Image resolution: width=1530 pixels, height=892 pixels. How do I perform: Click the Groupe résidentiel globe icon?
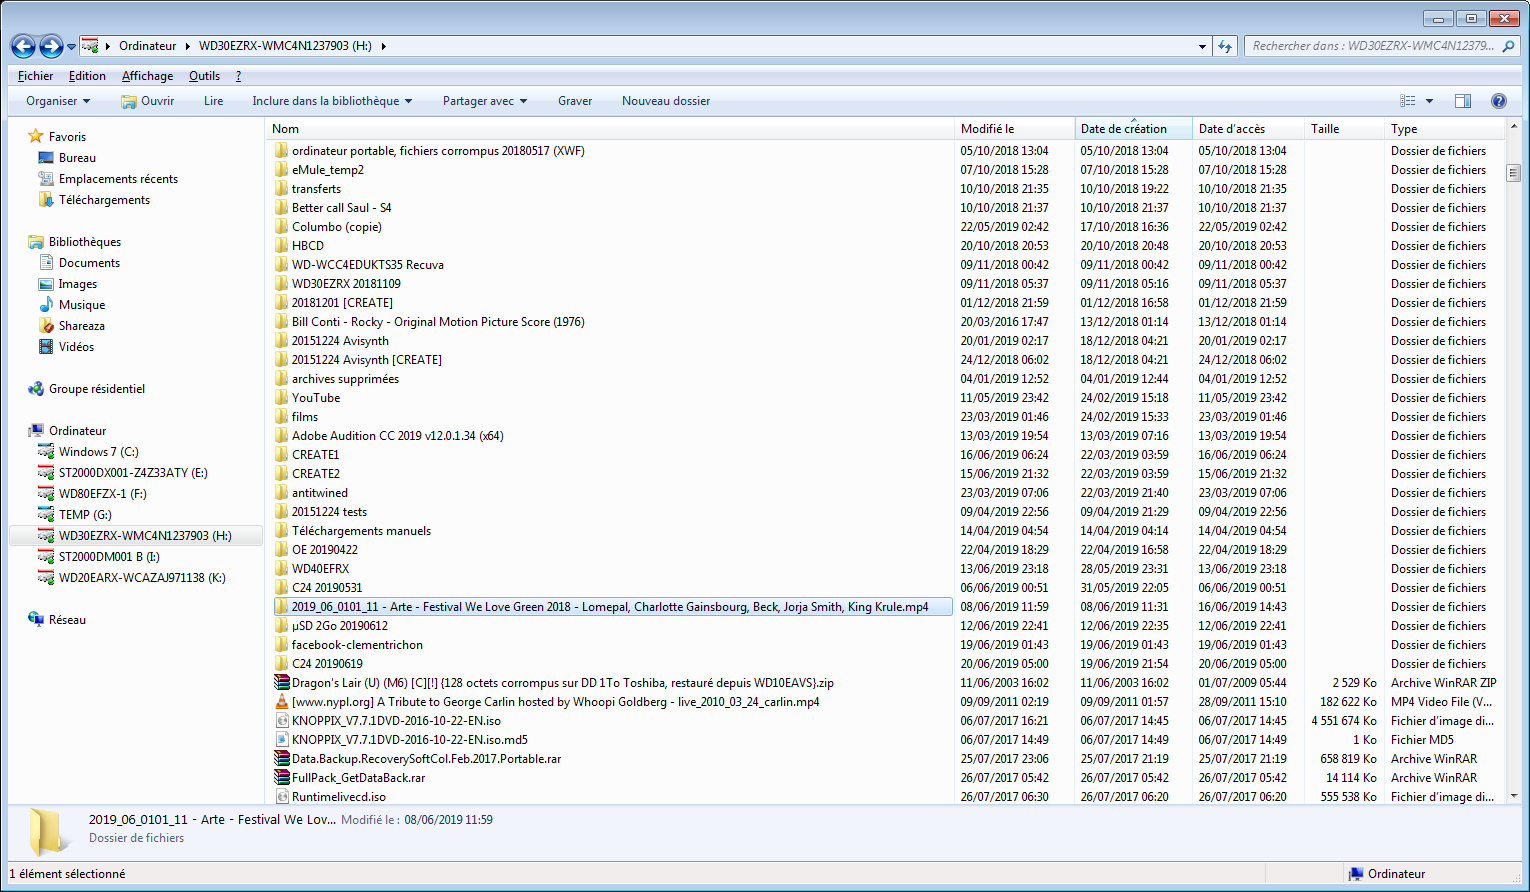pyautogui.click(x=36, y=389)
